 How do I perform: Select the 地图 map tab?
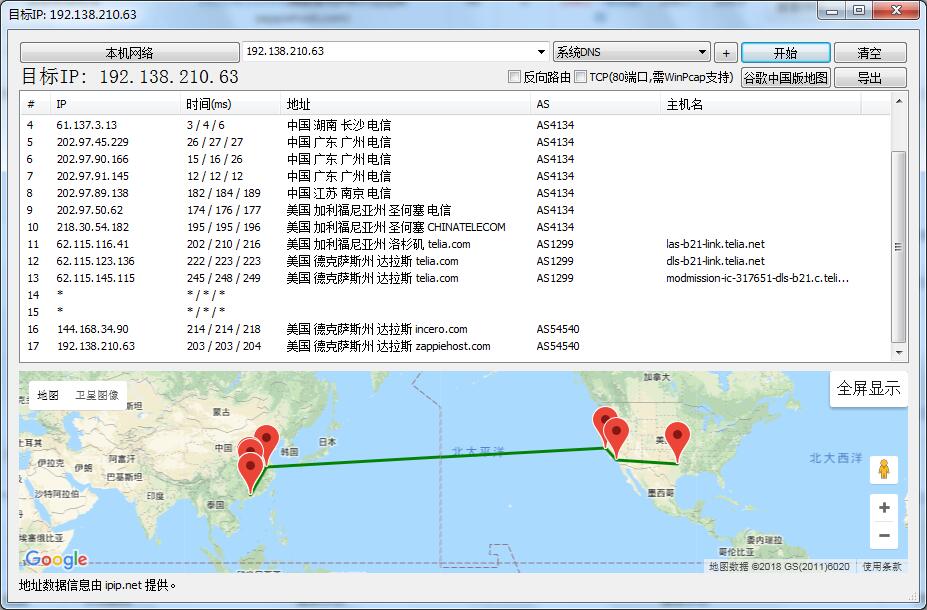click(x=45, y=394)
